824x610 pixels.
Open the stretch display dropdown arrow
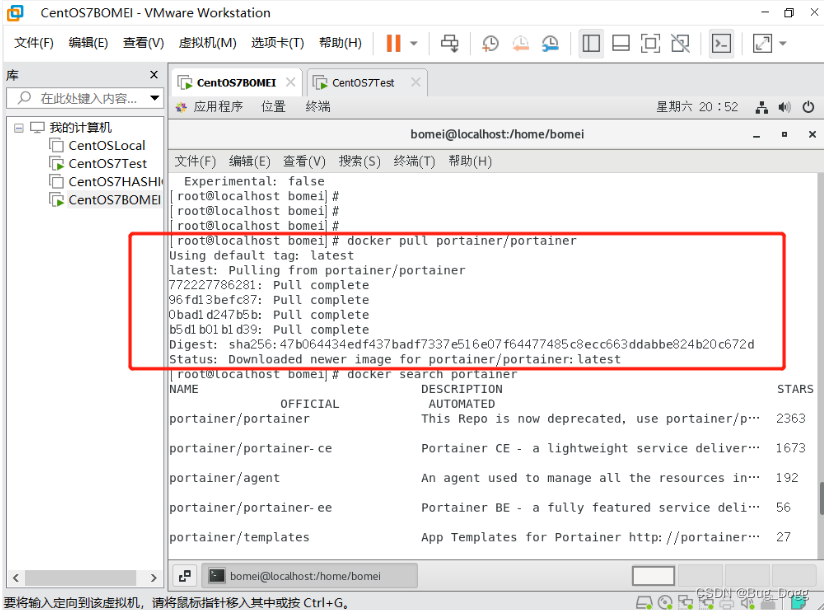pyautogui.click(x=783, y=43)
